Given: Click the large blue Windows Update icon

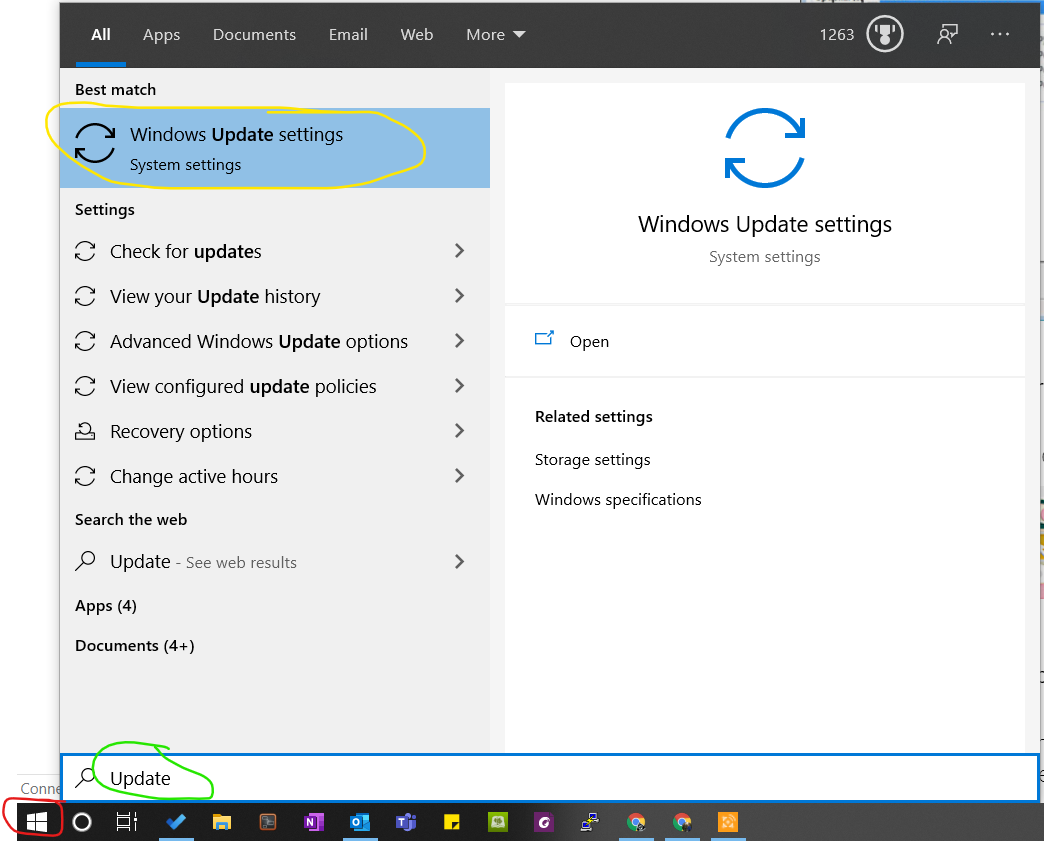Looking at the screenshot, I should [x=764, y=148].
